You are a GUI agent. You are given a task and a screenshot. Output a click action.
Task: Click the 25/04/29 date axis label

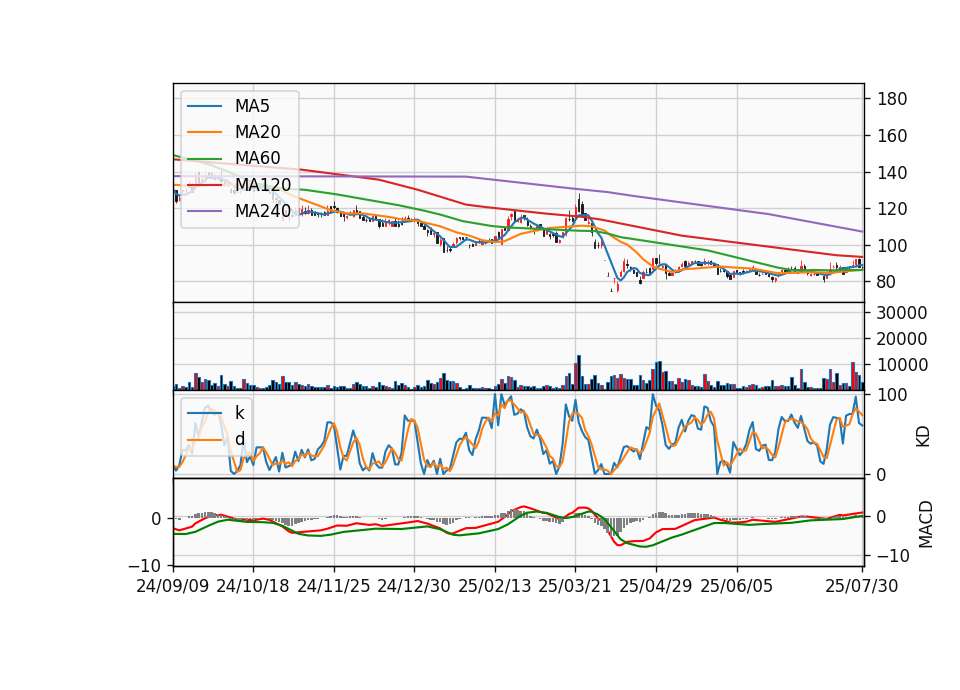tap(656, 586)
